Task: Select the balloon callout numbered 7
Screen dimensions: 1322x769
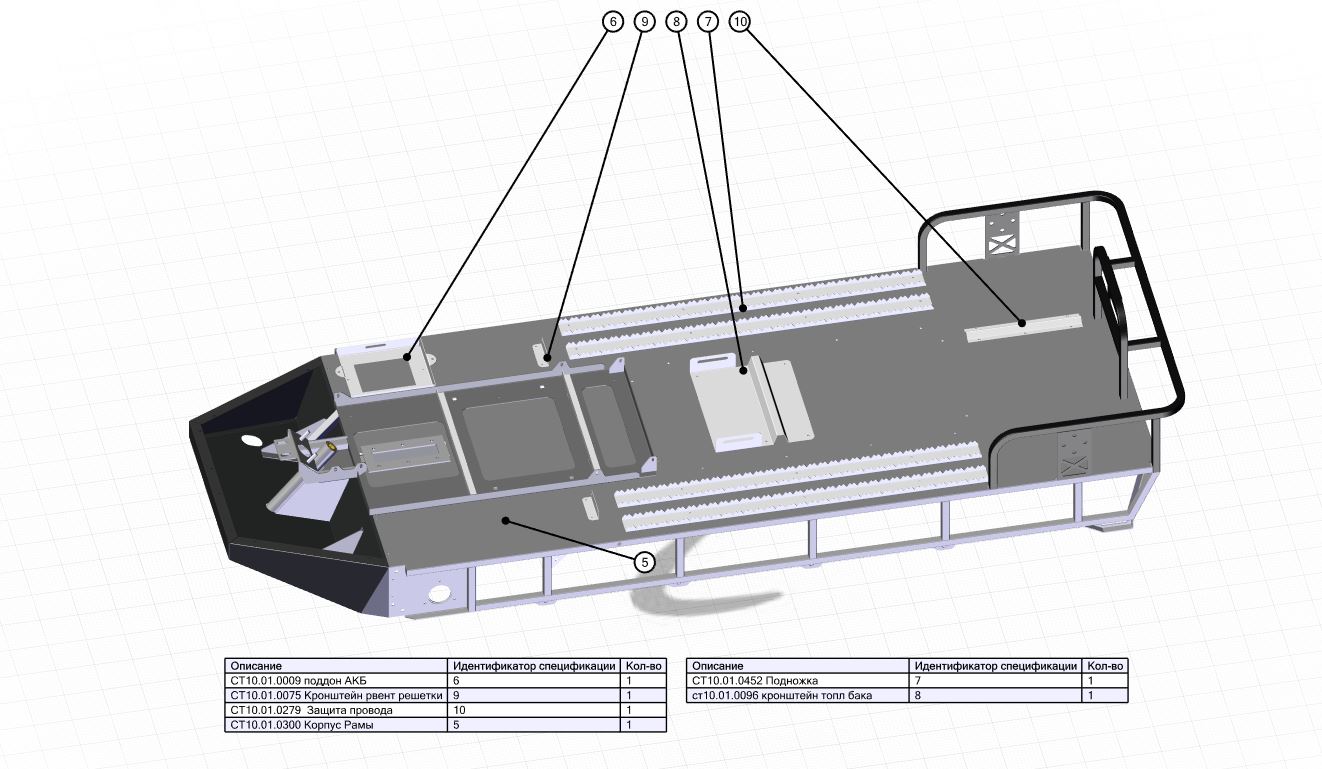Action: tap(709, 20)
